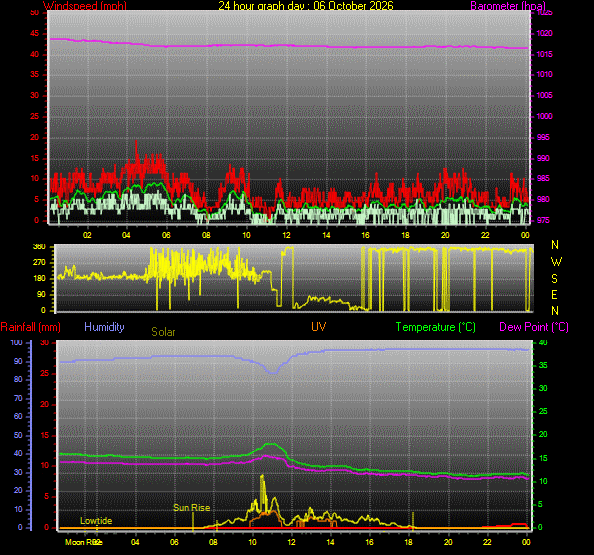Click the 12 hour tick on windspeed graph
594x555 pixels.
pyautogui.click(x=286, y=235)
